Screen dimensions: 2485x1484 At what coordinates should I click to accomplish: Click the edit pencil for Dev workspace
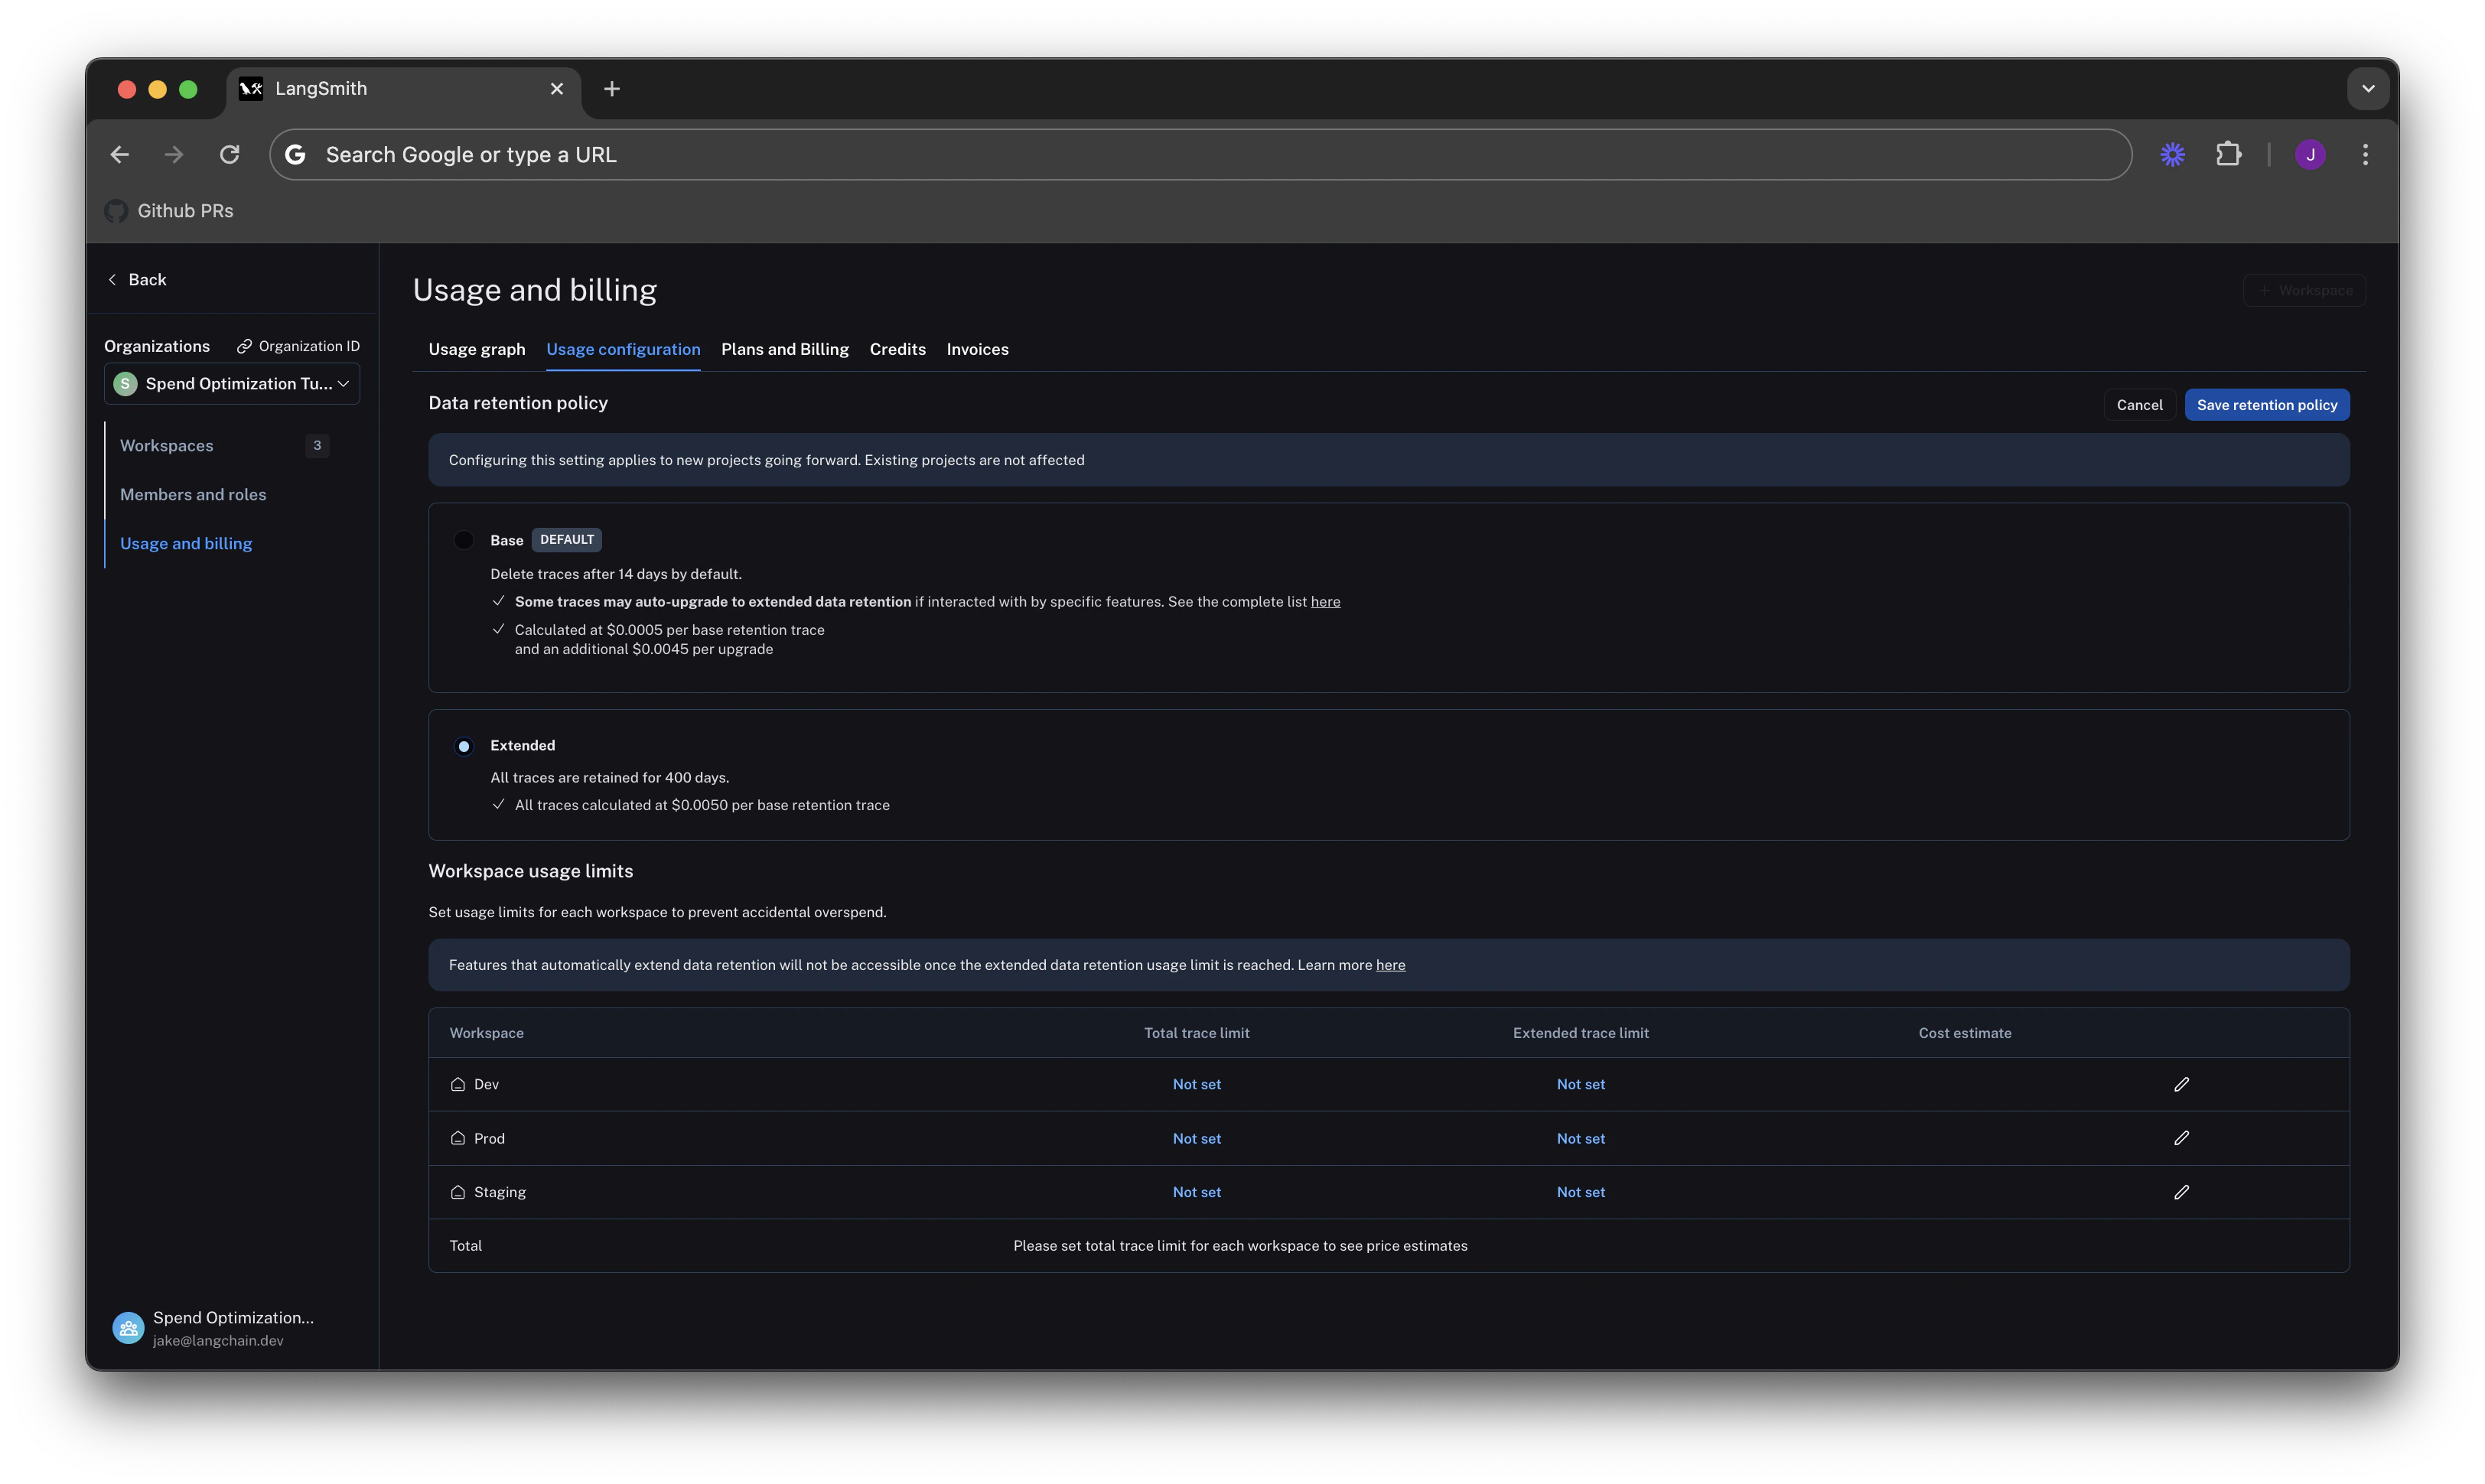[x=2181, y=1084]
